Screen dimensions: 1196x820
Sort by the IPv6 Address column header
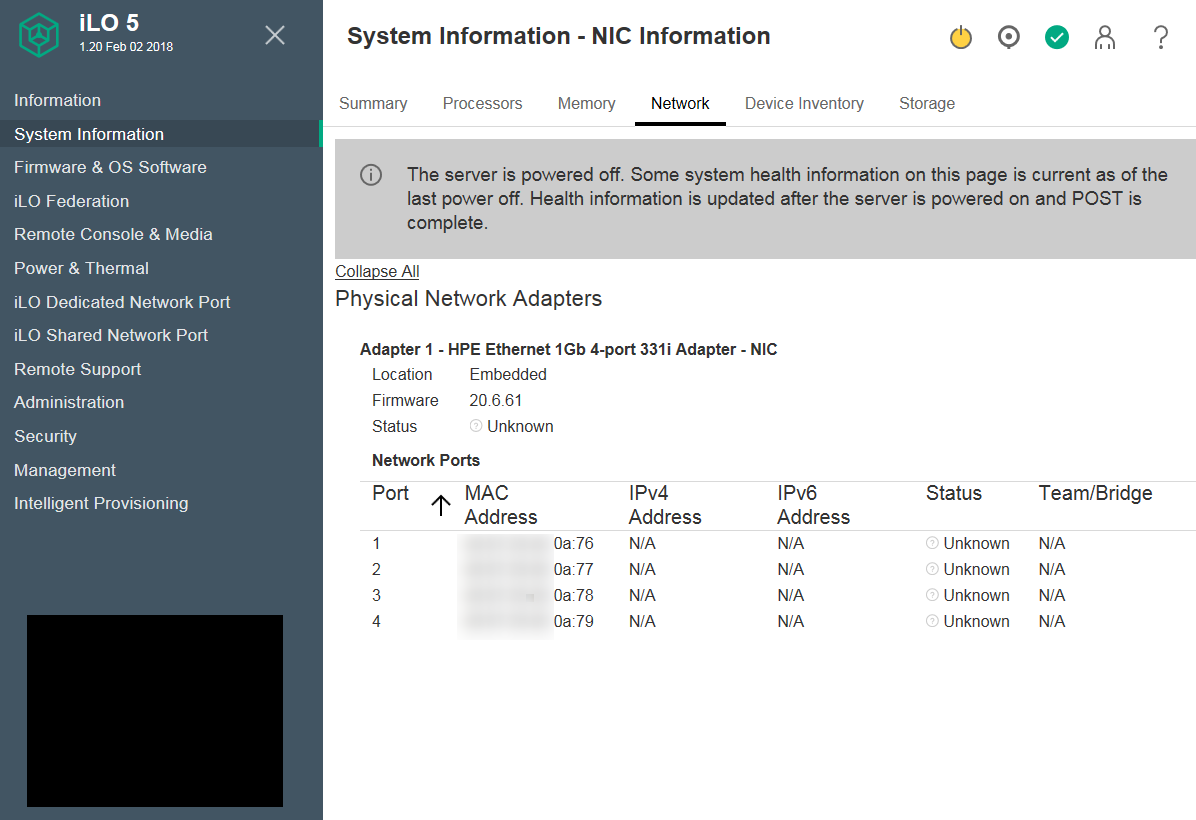pos(814,505)
